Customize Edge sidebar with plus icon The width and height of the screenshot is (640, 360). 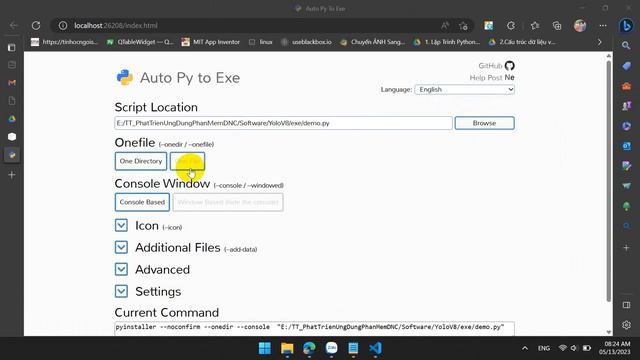[x=627, y=247]
